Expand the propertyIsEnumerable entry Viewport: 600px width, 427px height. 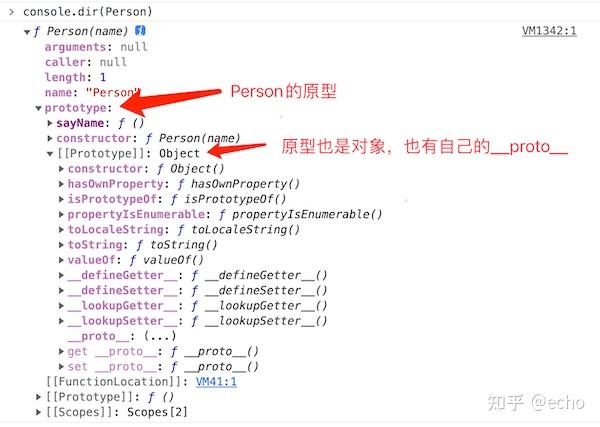(61, 214)
